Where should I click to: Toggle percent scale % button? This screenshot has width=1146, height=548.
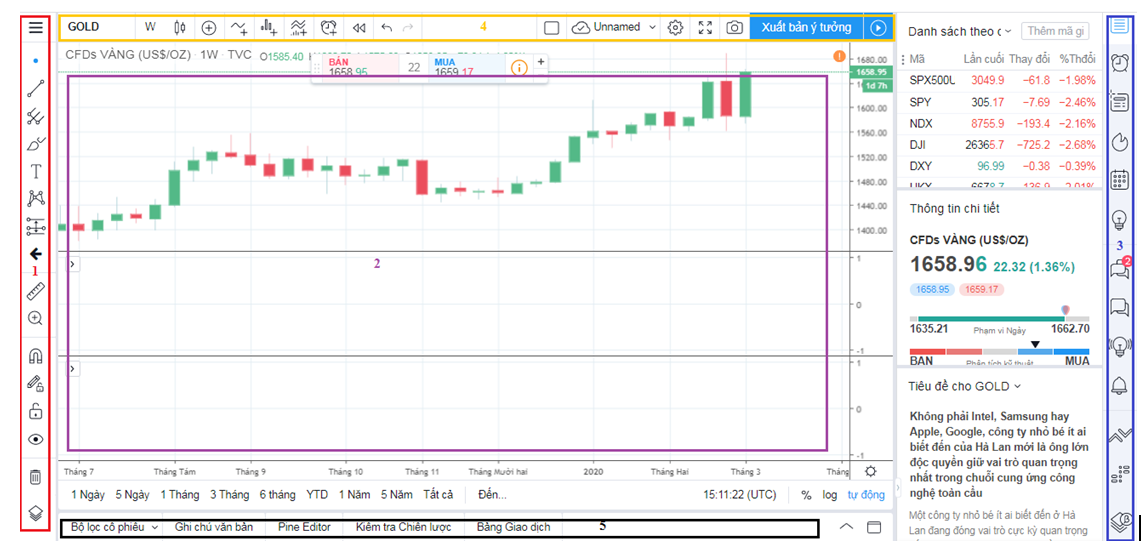(x=806, y=495)
